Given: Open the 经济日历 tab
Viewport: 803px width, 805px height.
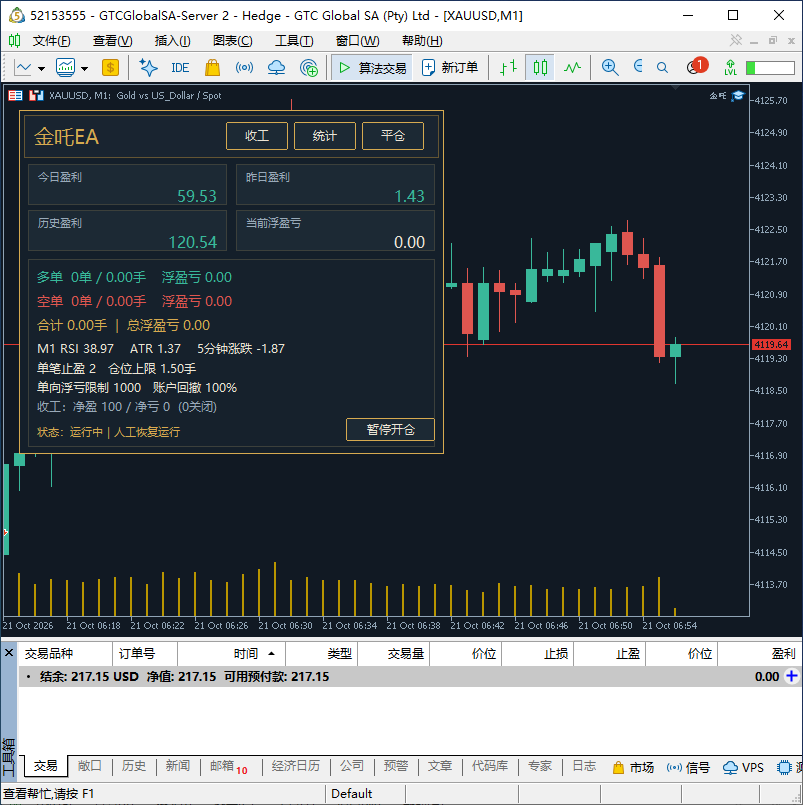Looking at the screenshot, I should pyautogui.click(x=296, y=766).
